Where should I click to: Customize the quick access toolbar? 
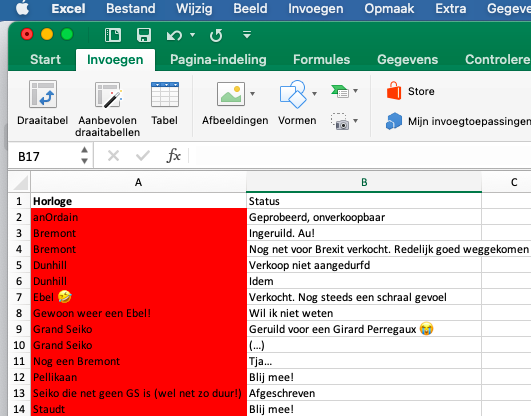(x=247, y=34)
